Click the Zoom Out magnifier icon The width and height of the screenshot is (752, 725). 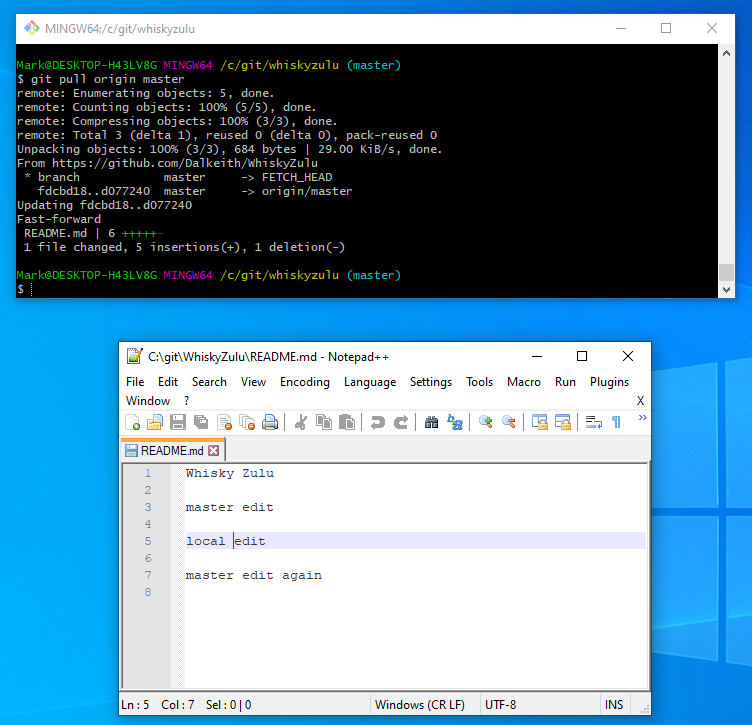click(508, 422)
